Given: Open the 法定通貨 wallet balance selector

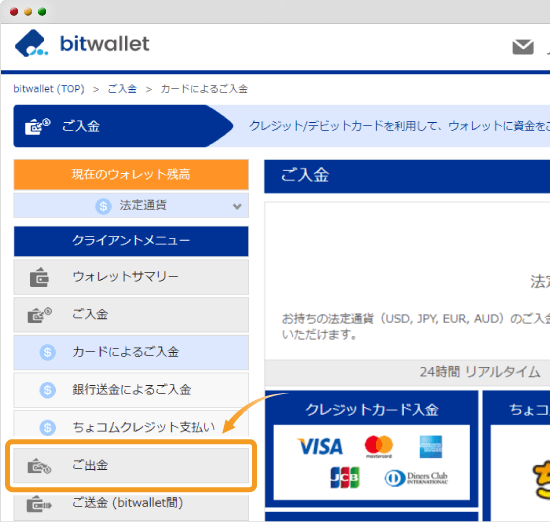Looking at the screenshot, I should pyautogui.click(x=131, y=205).
